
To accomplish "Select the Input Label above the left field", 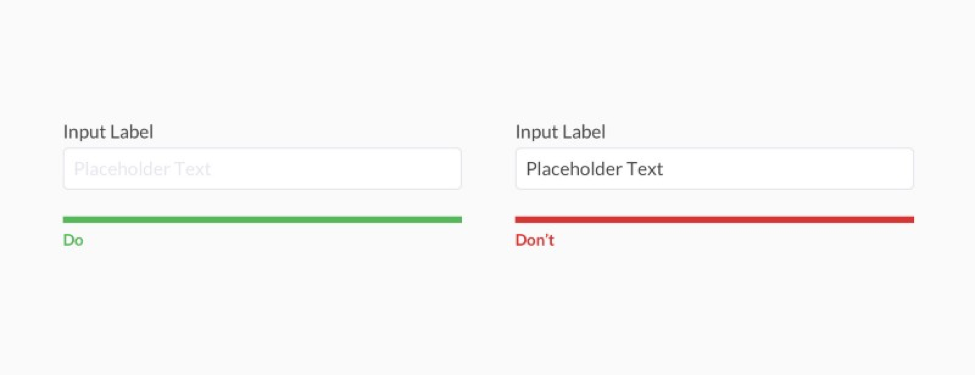I will [108, 132].
